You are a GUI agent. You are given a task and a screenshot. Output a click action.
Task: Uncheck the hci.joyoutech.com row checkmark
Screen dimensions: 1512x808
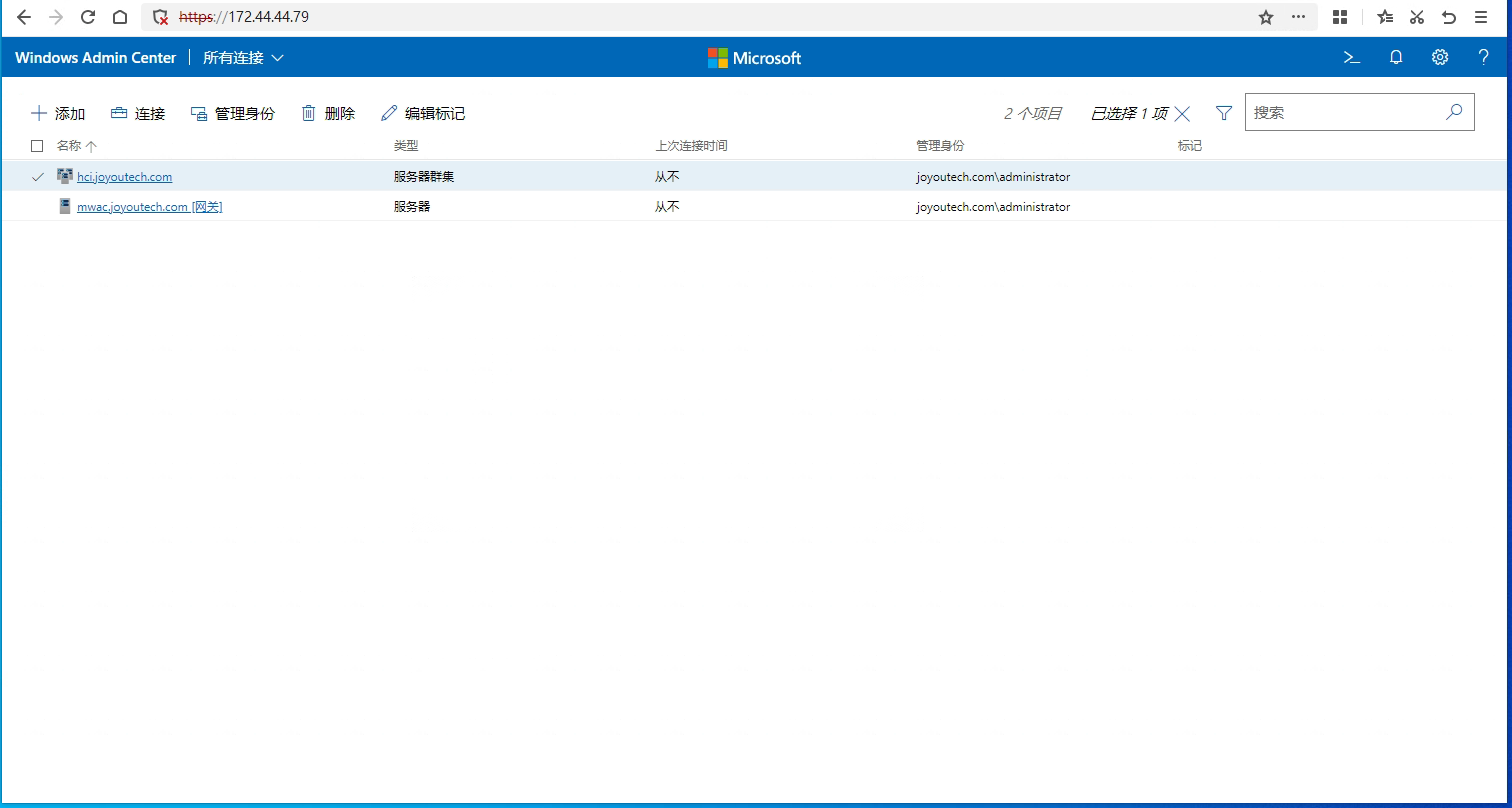pyautogui.click(x=38, y=177)
